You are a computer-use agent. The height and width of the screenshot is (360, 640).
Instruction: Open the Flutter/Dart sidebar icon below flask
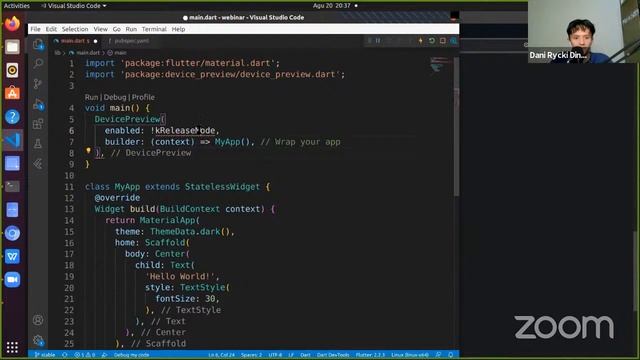tap(38, 164)
